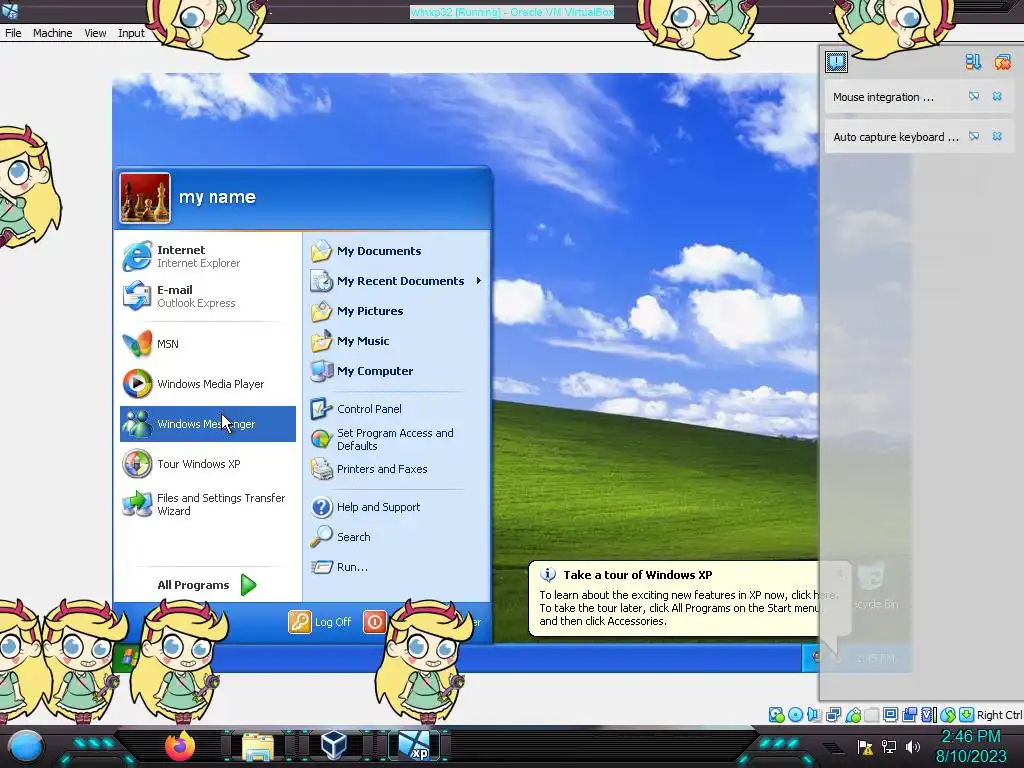Dismiss the Auto capture keyboard notification
The height and width of the screenshot is (768, 1024).
point(997,136)
